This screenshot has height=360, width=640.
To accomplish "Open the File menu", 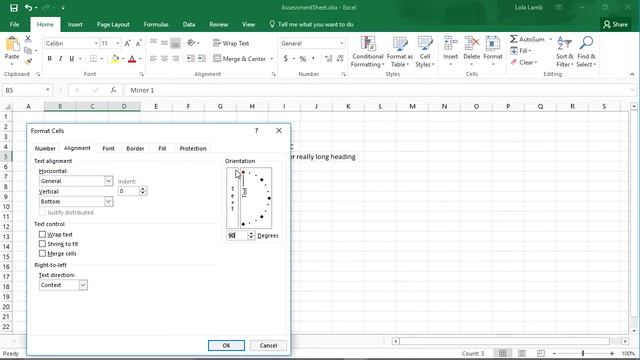I will [x=15, y=24].
